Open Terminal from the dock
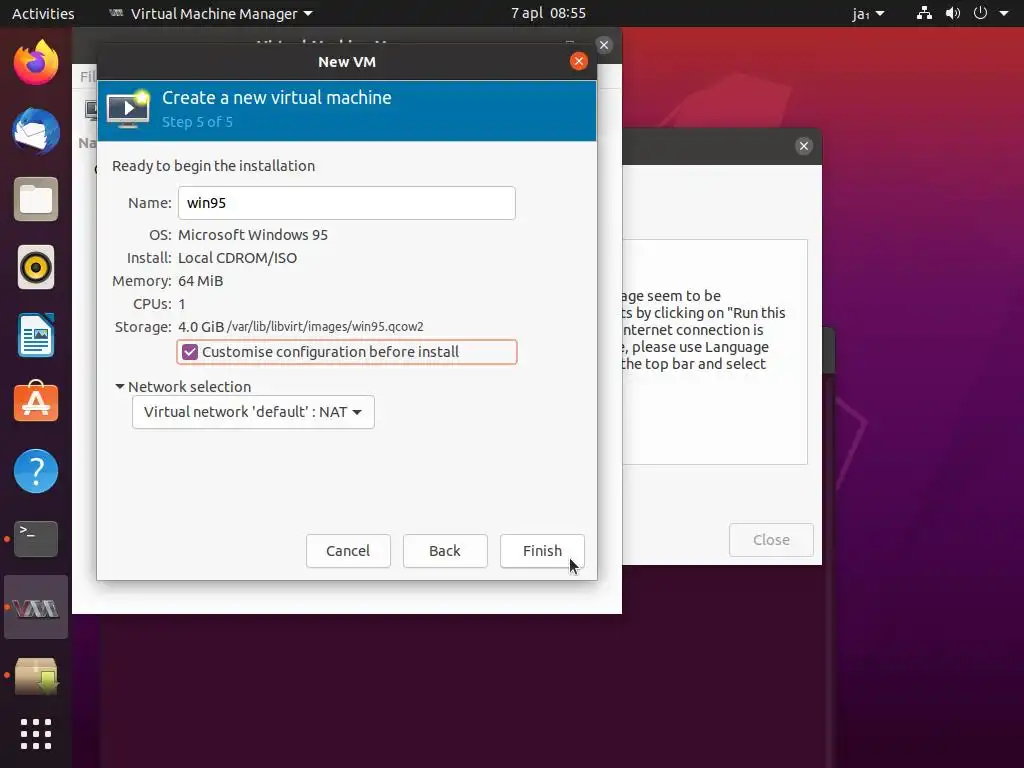This screenshot has height=768, width=1024. (x=36, y=539)
